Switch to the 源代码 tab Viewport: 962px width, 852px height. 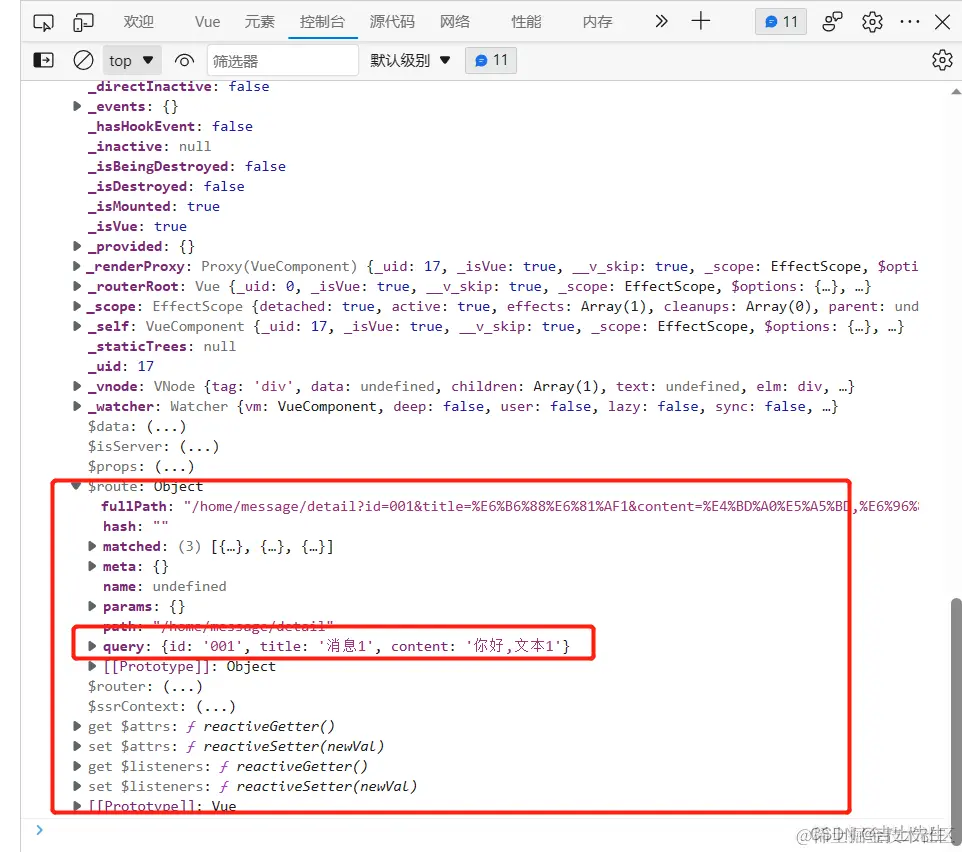tap(392, 22)
